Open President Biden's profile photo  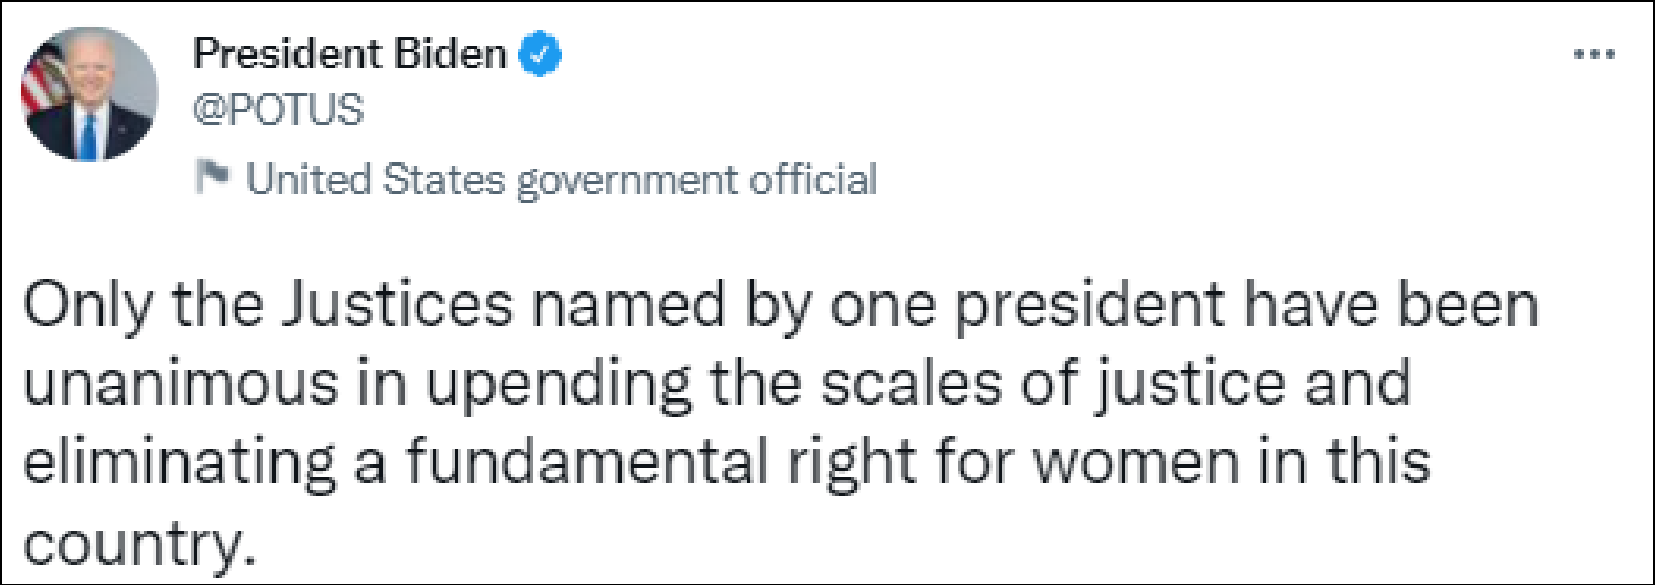point(89,94)
